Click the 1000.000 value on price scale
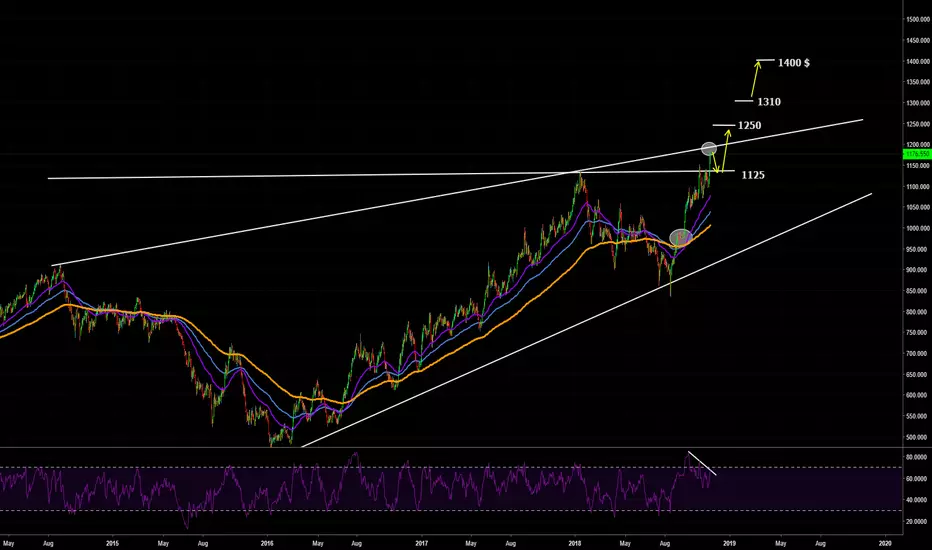Image resolution: width=932 pixels, height=550 pixels. [x=918, y=228]
